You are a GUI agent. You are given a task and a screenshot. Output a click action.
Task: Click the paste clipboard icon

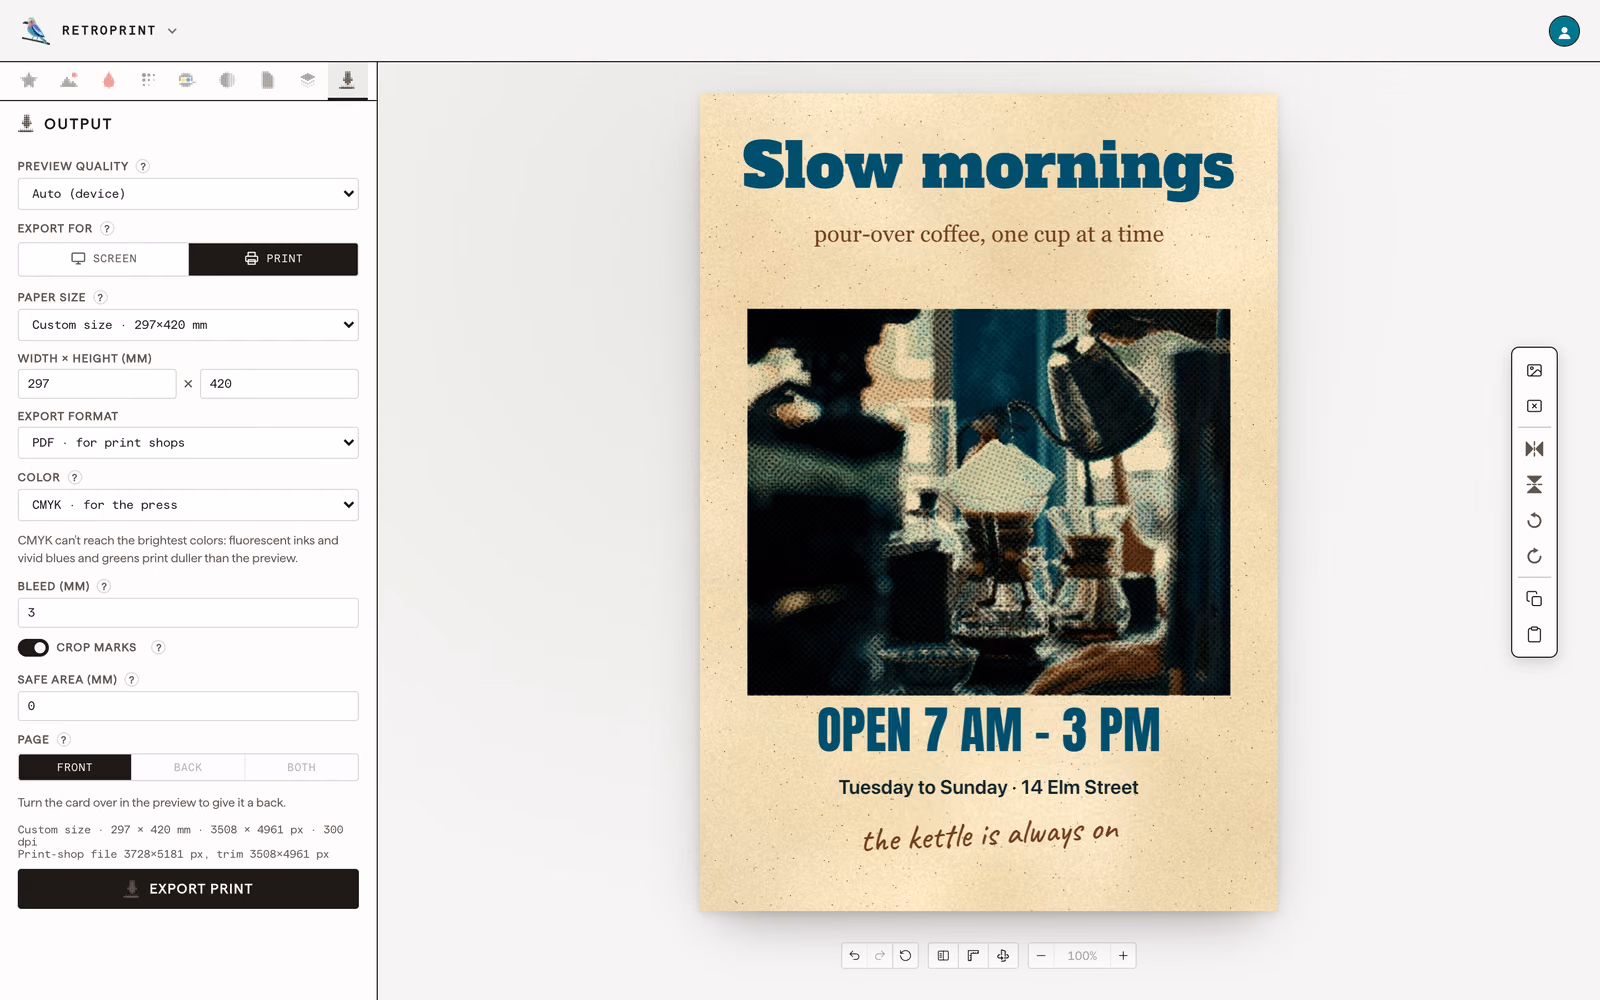pyautogui.click(x=1534, y=635)
